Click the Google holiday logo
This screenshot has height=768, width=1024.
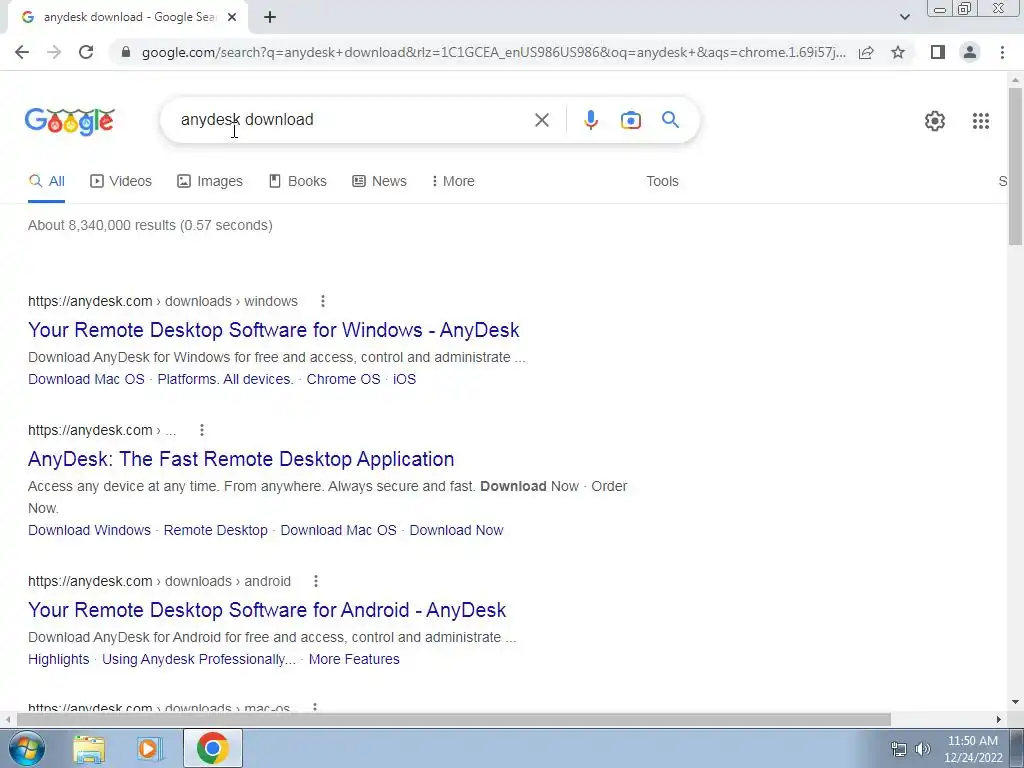(70, 121)
